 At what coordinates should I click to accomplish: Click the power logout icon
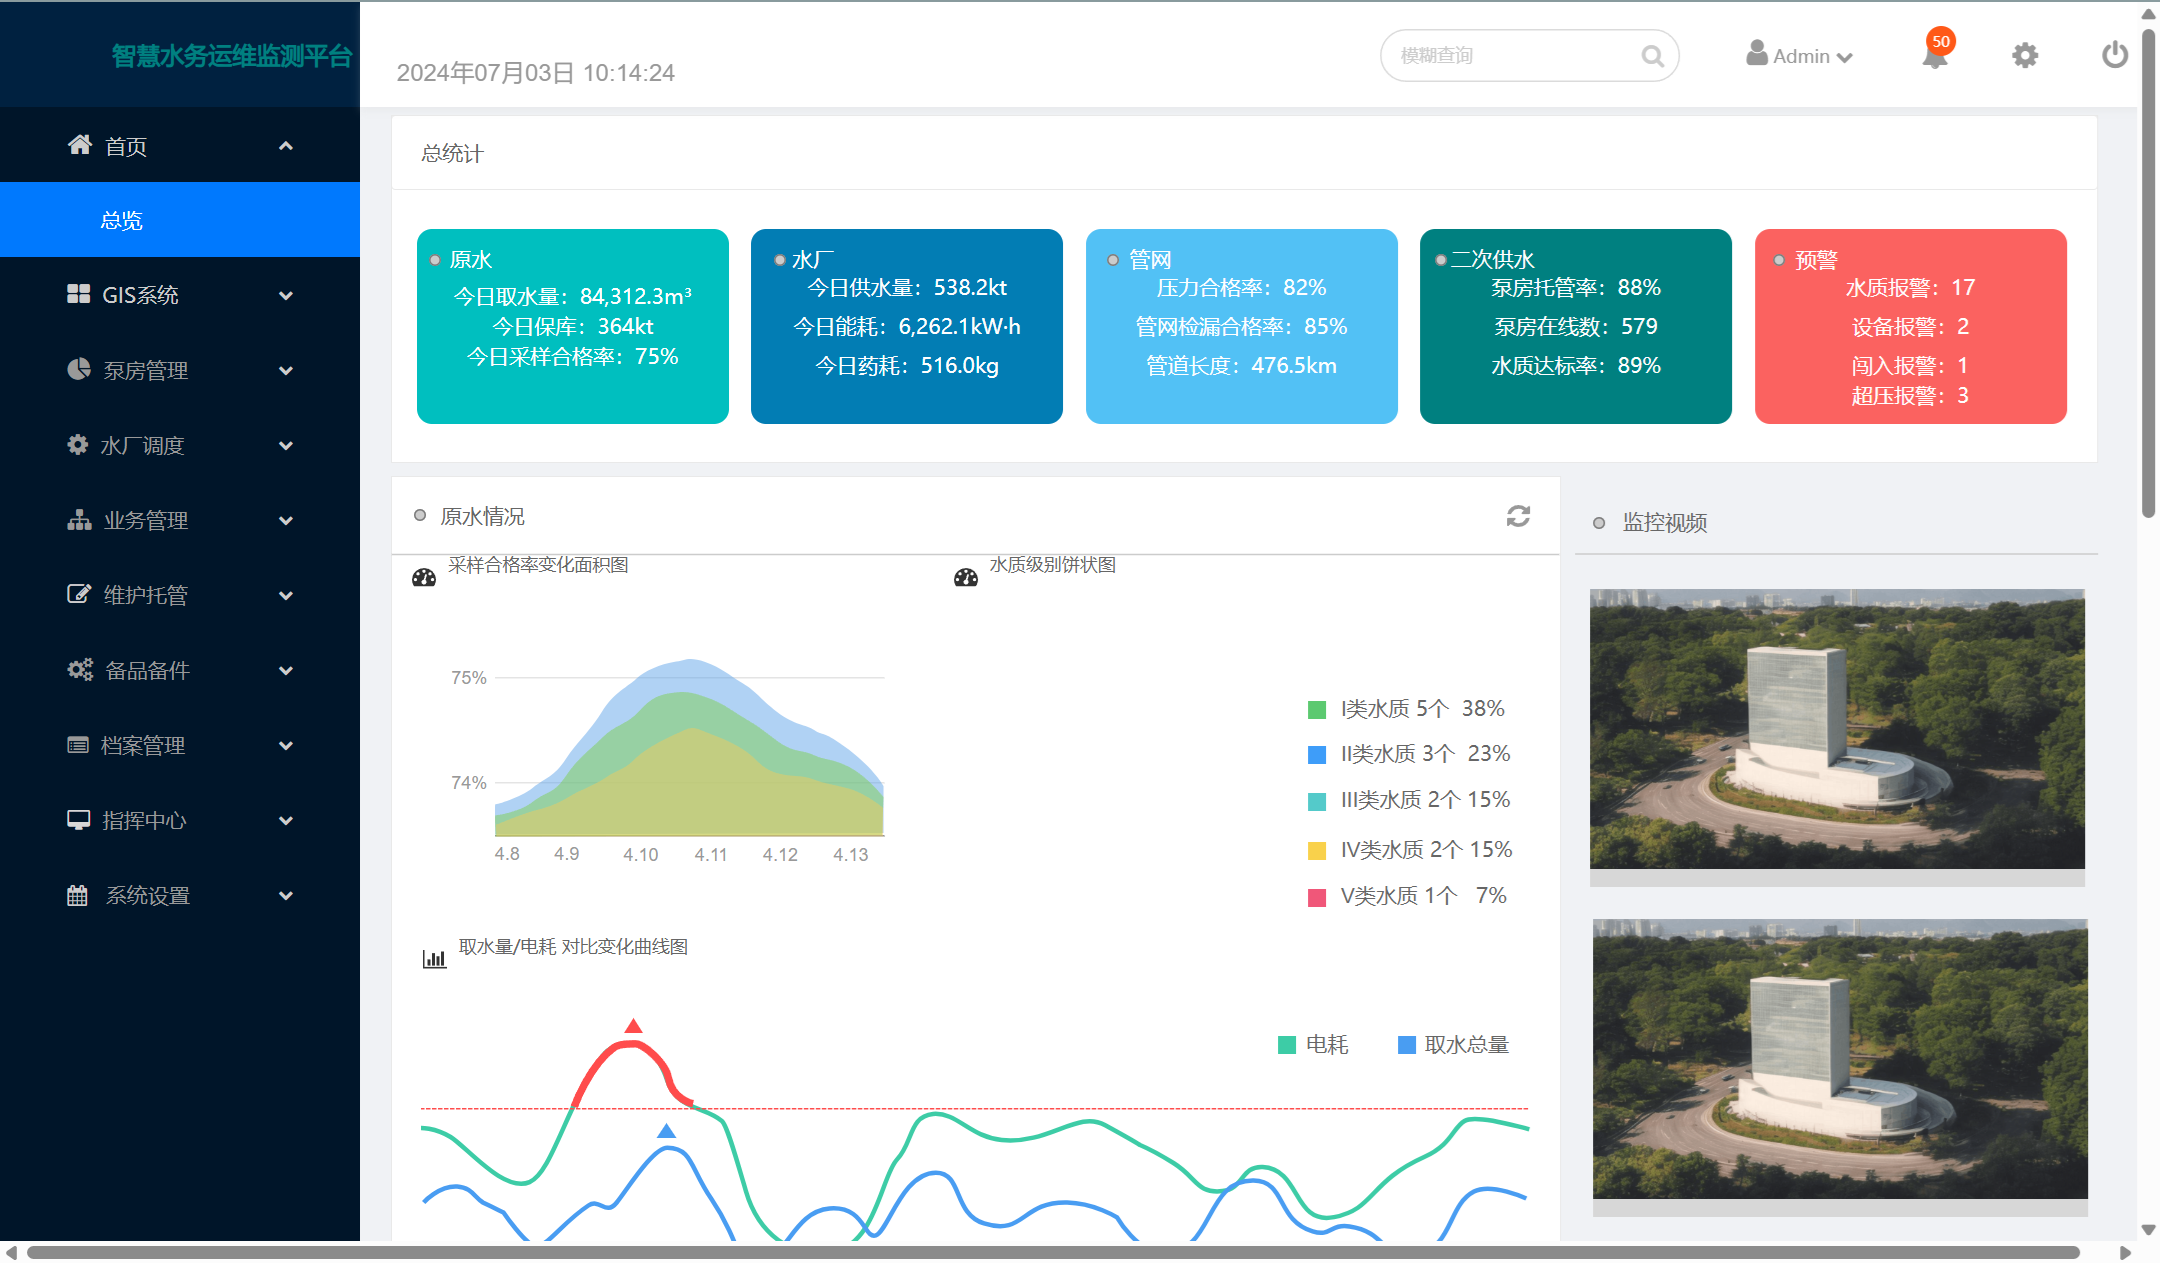click(2114, 55)
